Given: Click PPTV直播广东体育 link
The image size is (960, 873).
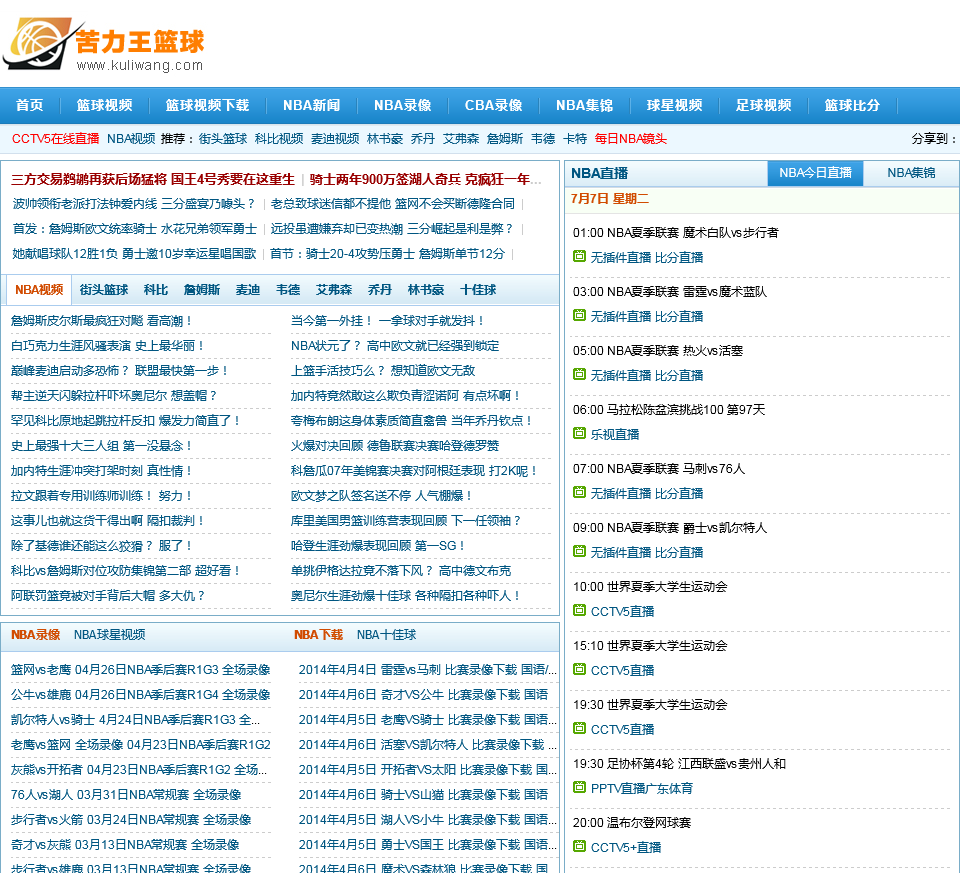Looking at the screenshot, I should pos(642,789).
